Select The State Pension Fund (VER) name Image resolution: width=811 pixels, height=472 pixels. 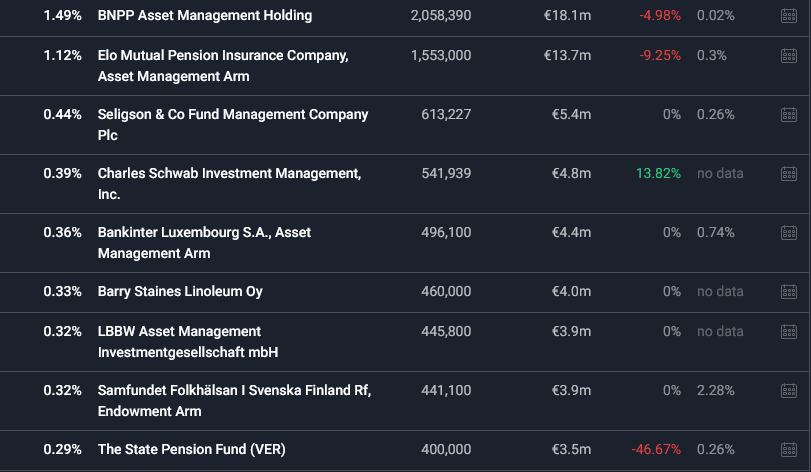point(191,449)
